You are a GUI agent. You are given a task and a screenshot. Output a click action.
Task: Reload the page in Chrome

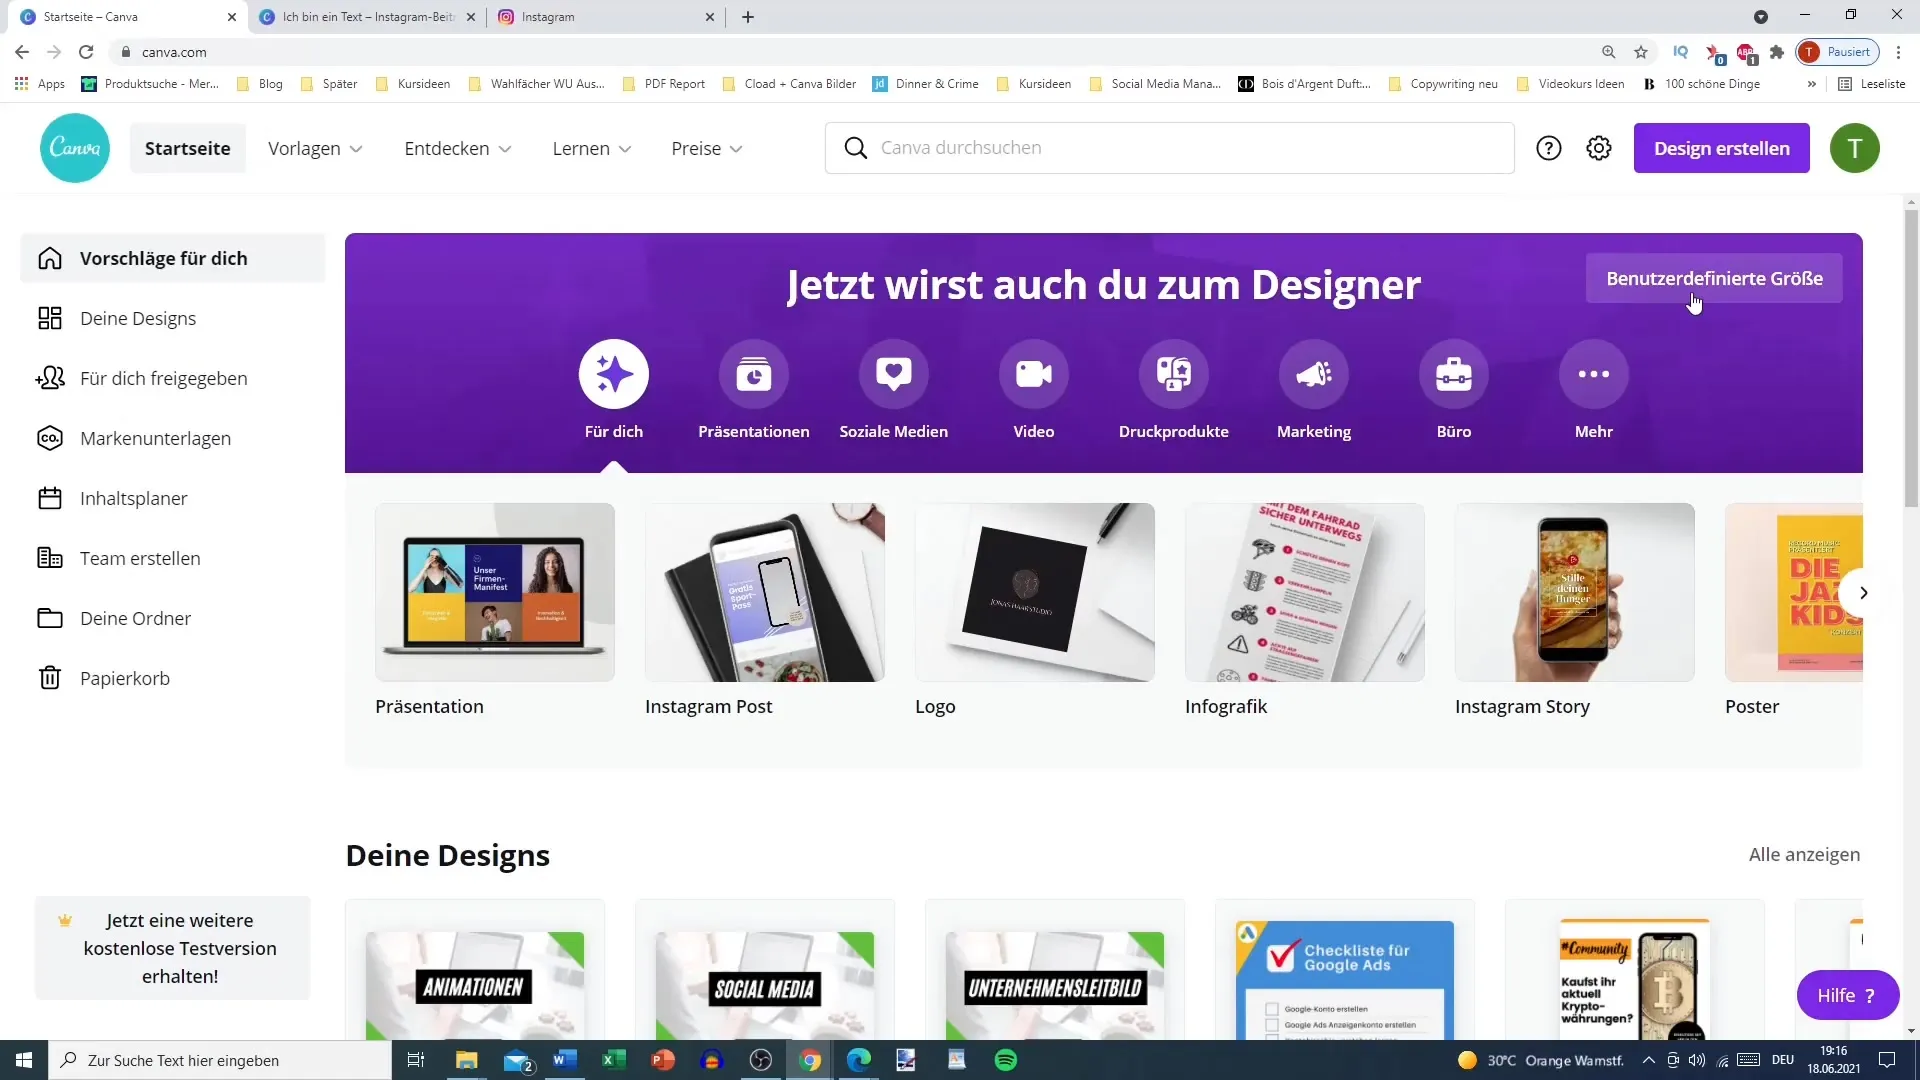click(86, 52)
